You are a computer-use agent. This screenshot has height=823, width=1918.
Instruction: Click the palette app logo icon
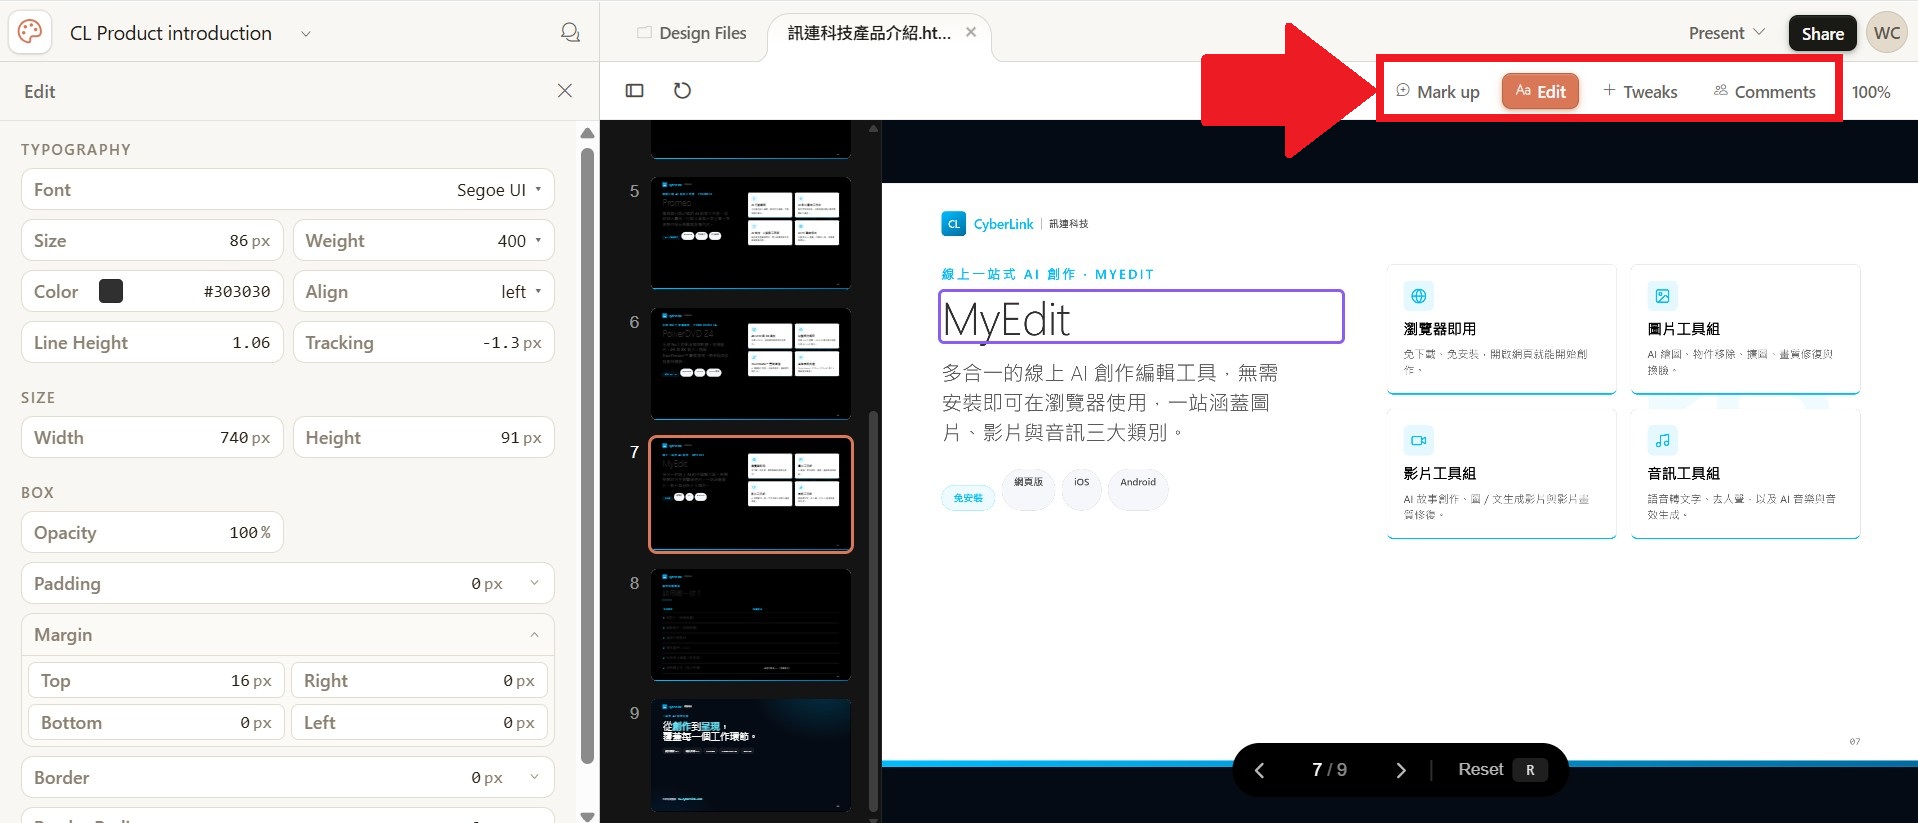click(x=30, y=32)
